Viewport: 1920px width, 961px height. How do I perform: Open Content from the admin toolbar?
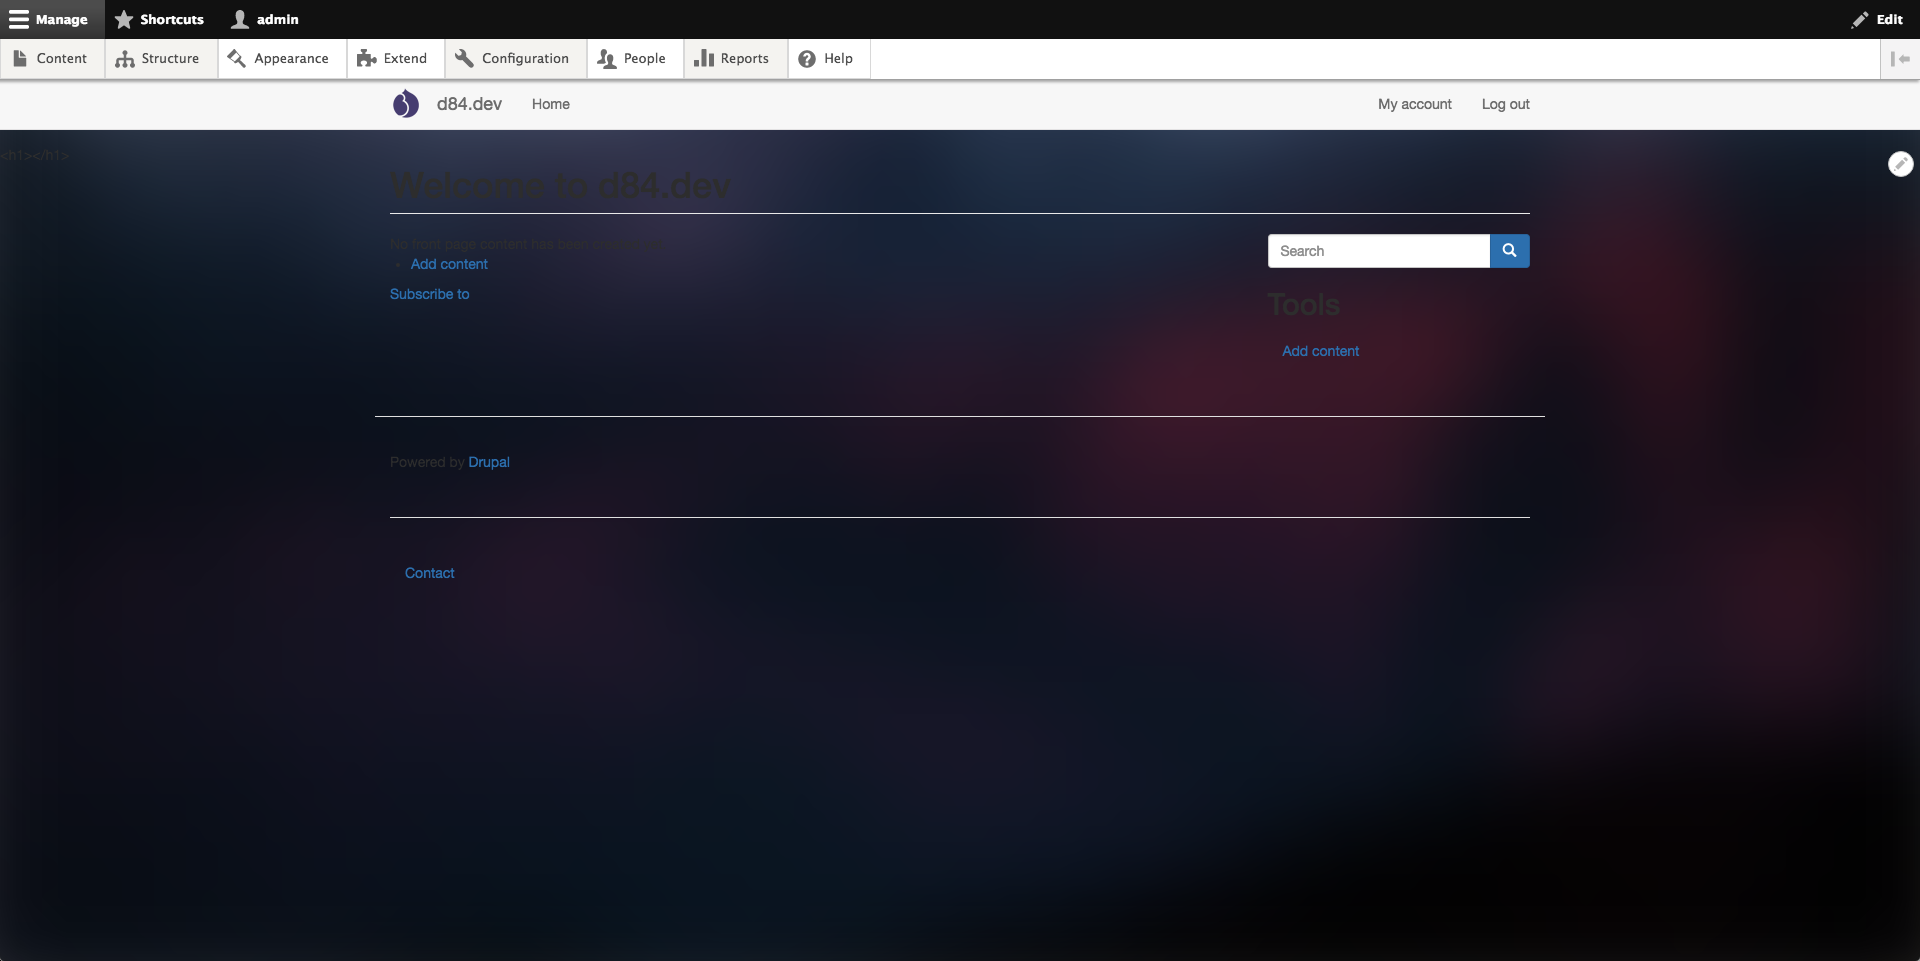click(x=51, y=59)
